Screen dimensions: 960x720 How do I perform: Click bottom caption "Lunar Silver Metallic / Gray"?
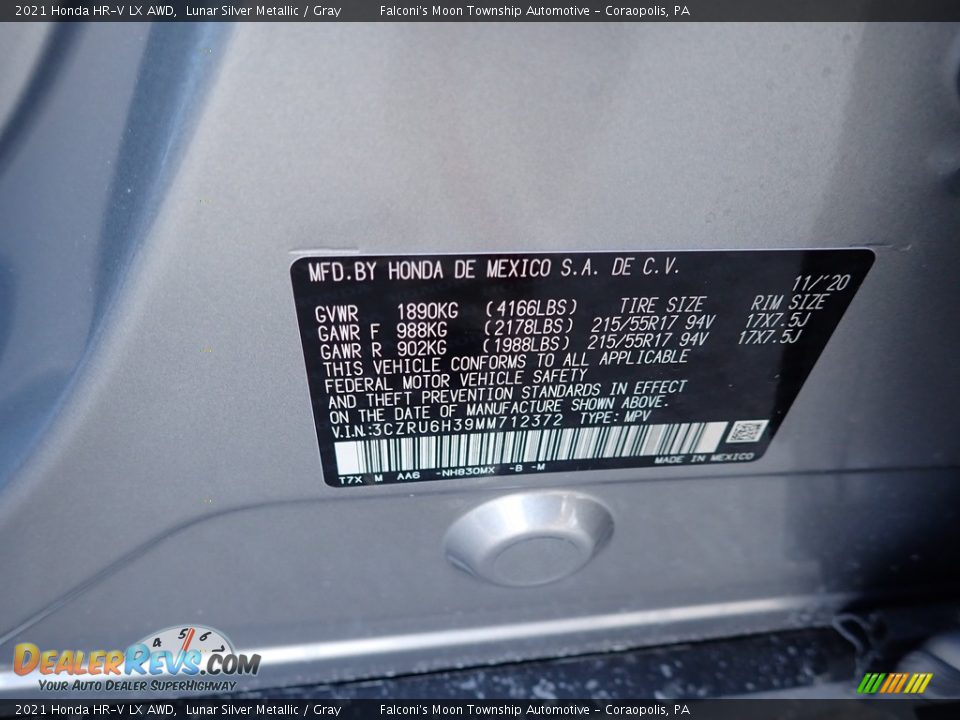point(263,710)
